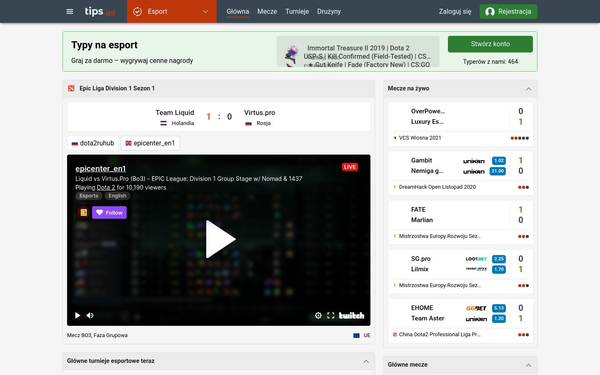The image size is (600, 375).
Task: Click the 5.13 odds badge for EHOME
Action: [499, 308]
